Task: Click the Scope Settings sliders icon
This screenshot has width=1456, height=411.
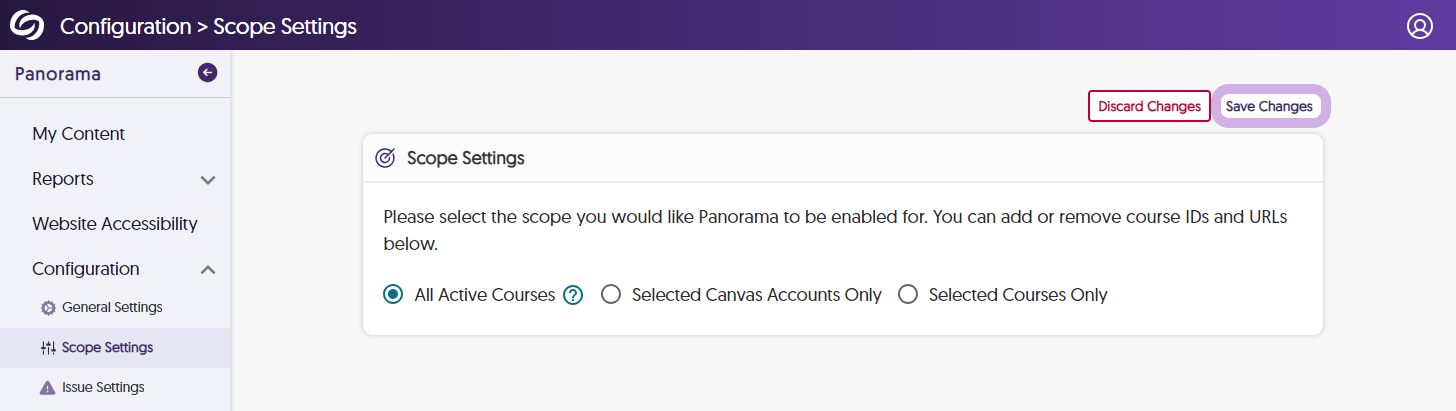Action: pyautogui.click(x=47, y=348)
